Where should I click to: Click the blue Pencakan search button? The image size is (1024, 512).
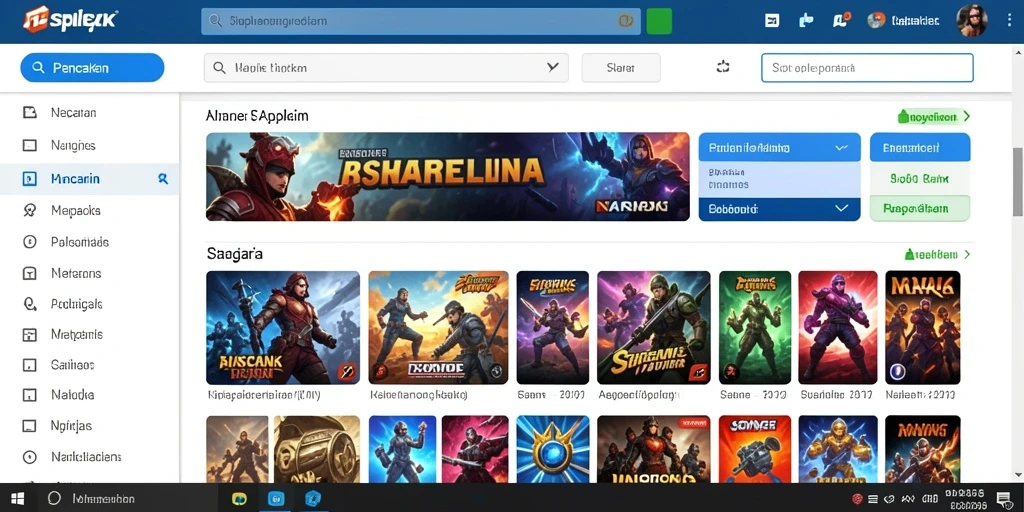click(92, 68)
